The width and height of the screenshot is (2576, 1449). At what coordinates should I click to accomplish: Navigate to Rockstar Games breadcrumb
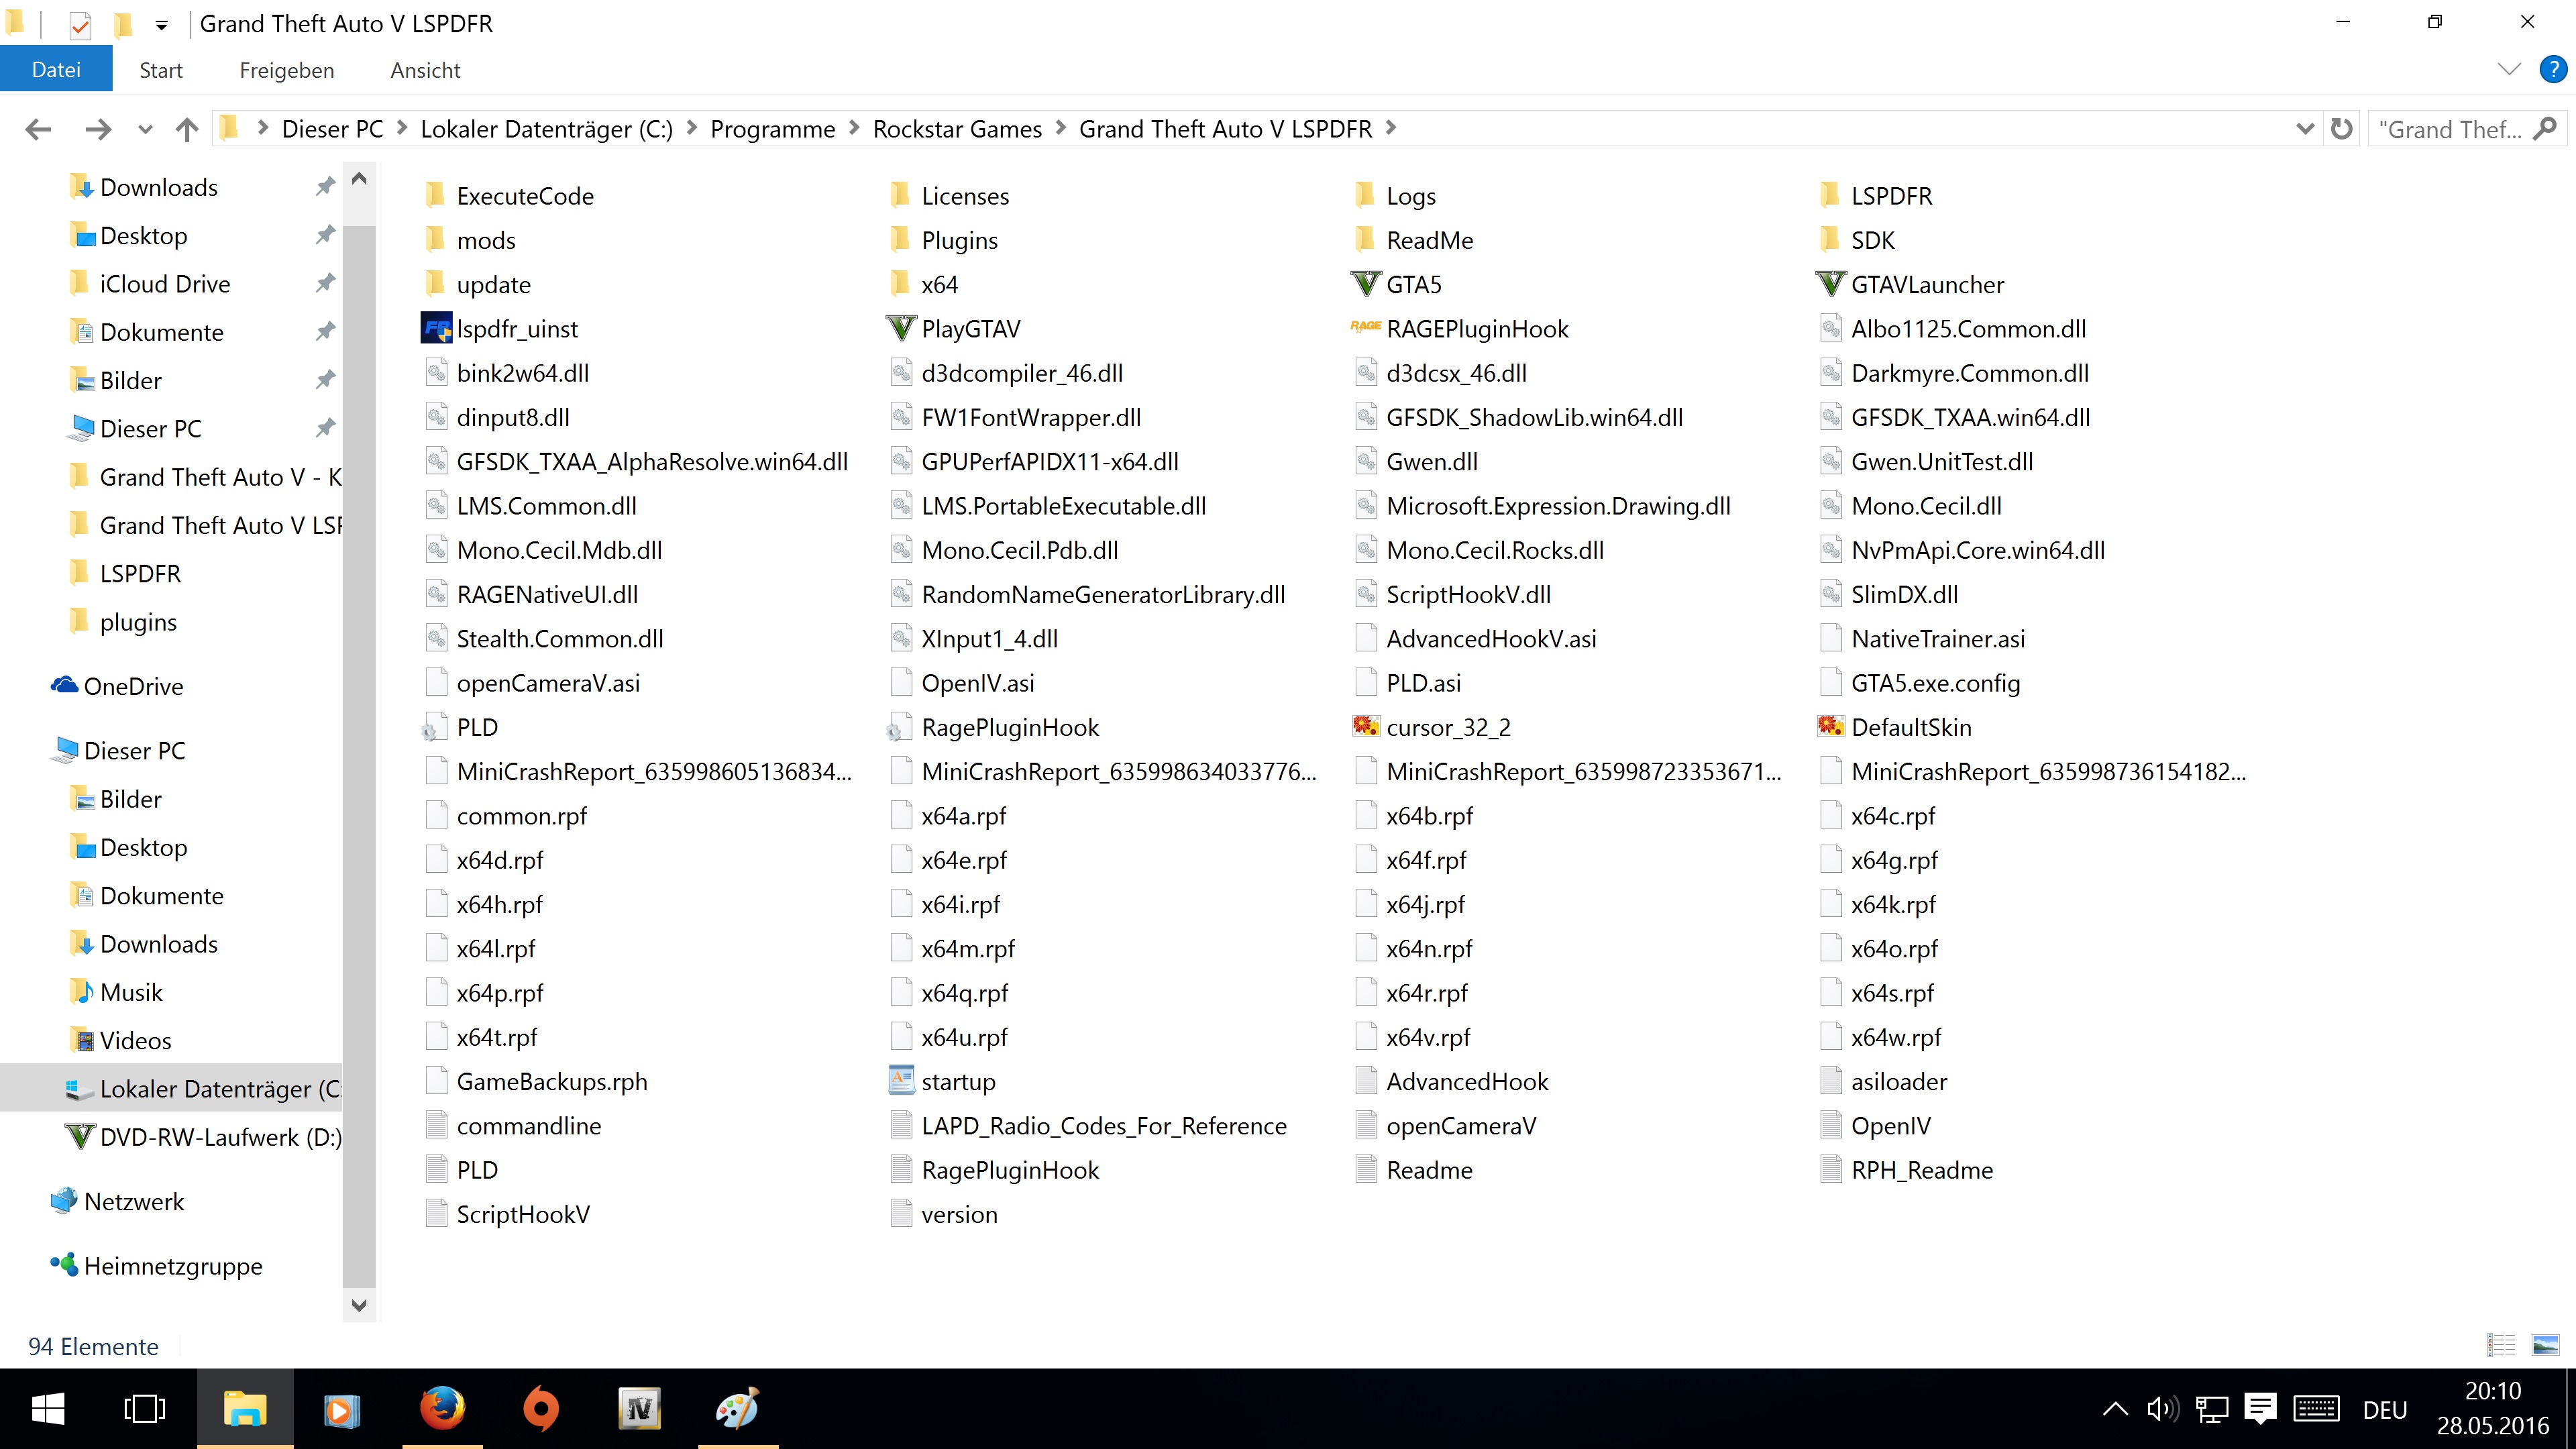click(x=956, y=129)
